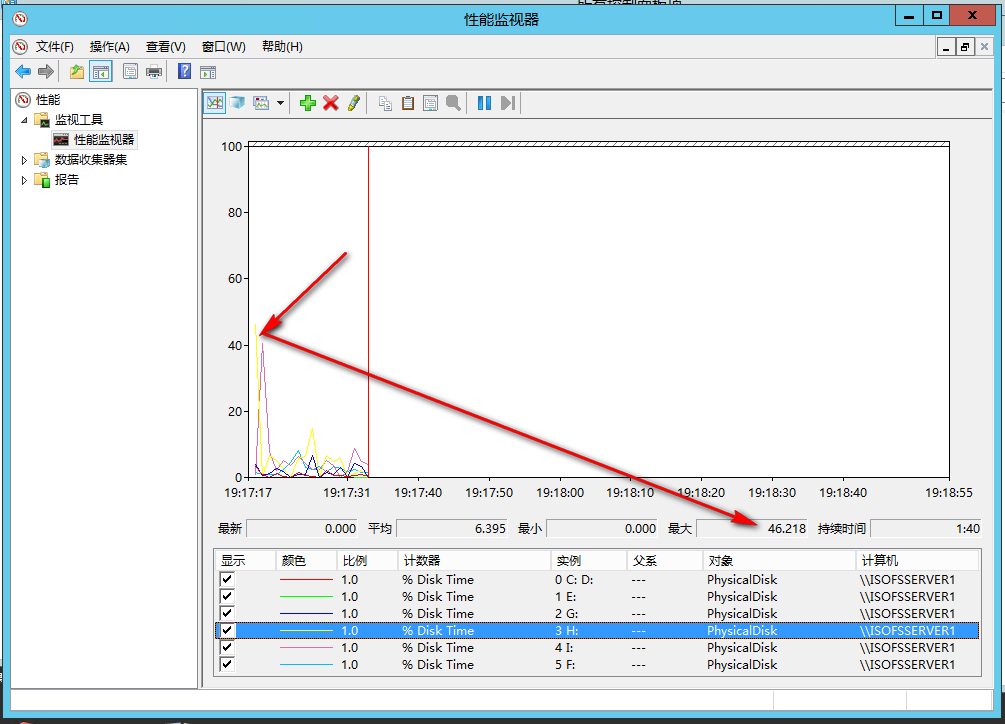Click the 父系 column header

[665, 561]
